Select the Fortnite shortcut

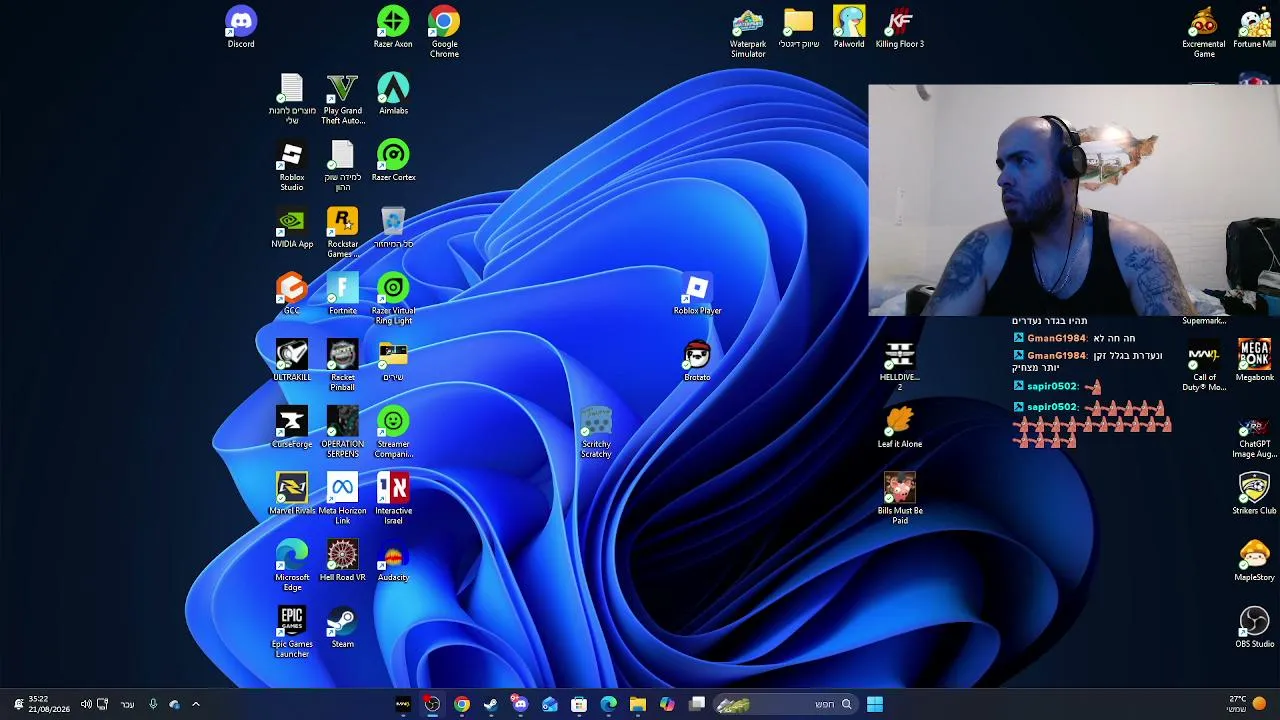click(x=342, y=295)
